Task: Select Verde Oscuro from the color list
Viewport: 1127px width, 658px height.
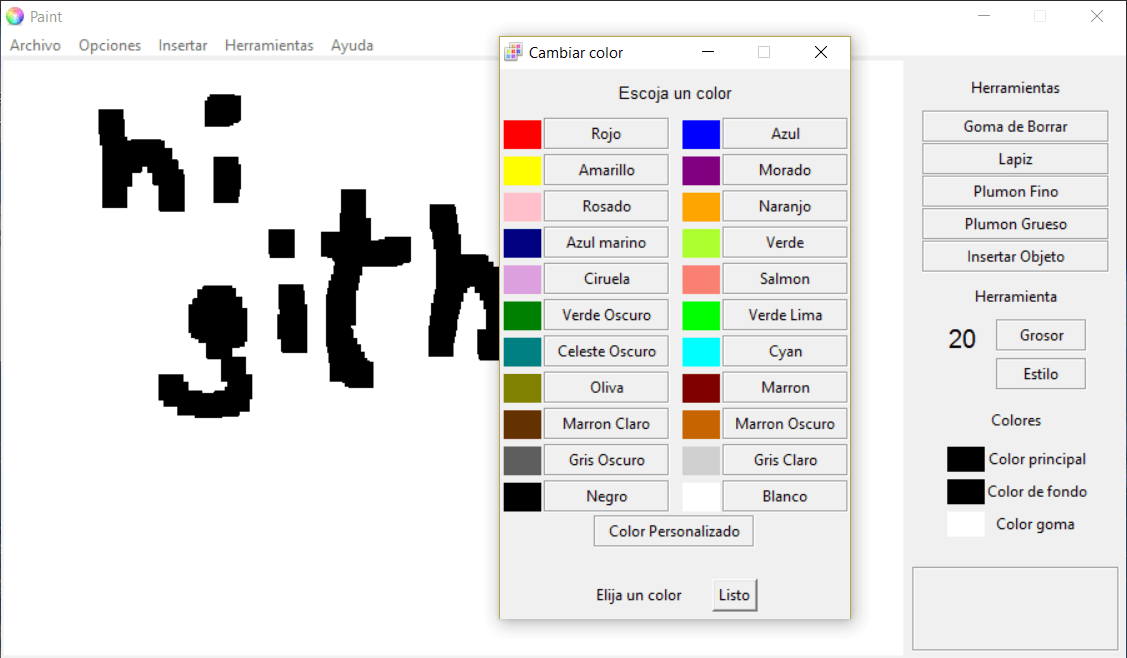Action: tap(605, 314)
